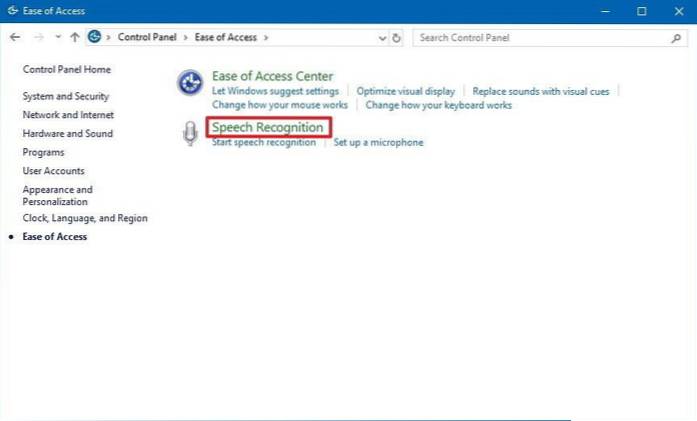Maximize the Ease of Access window

(x=641, y=11)
